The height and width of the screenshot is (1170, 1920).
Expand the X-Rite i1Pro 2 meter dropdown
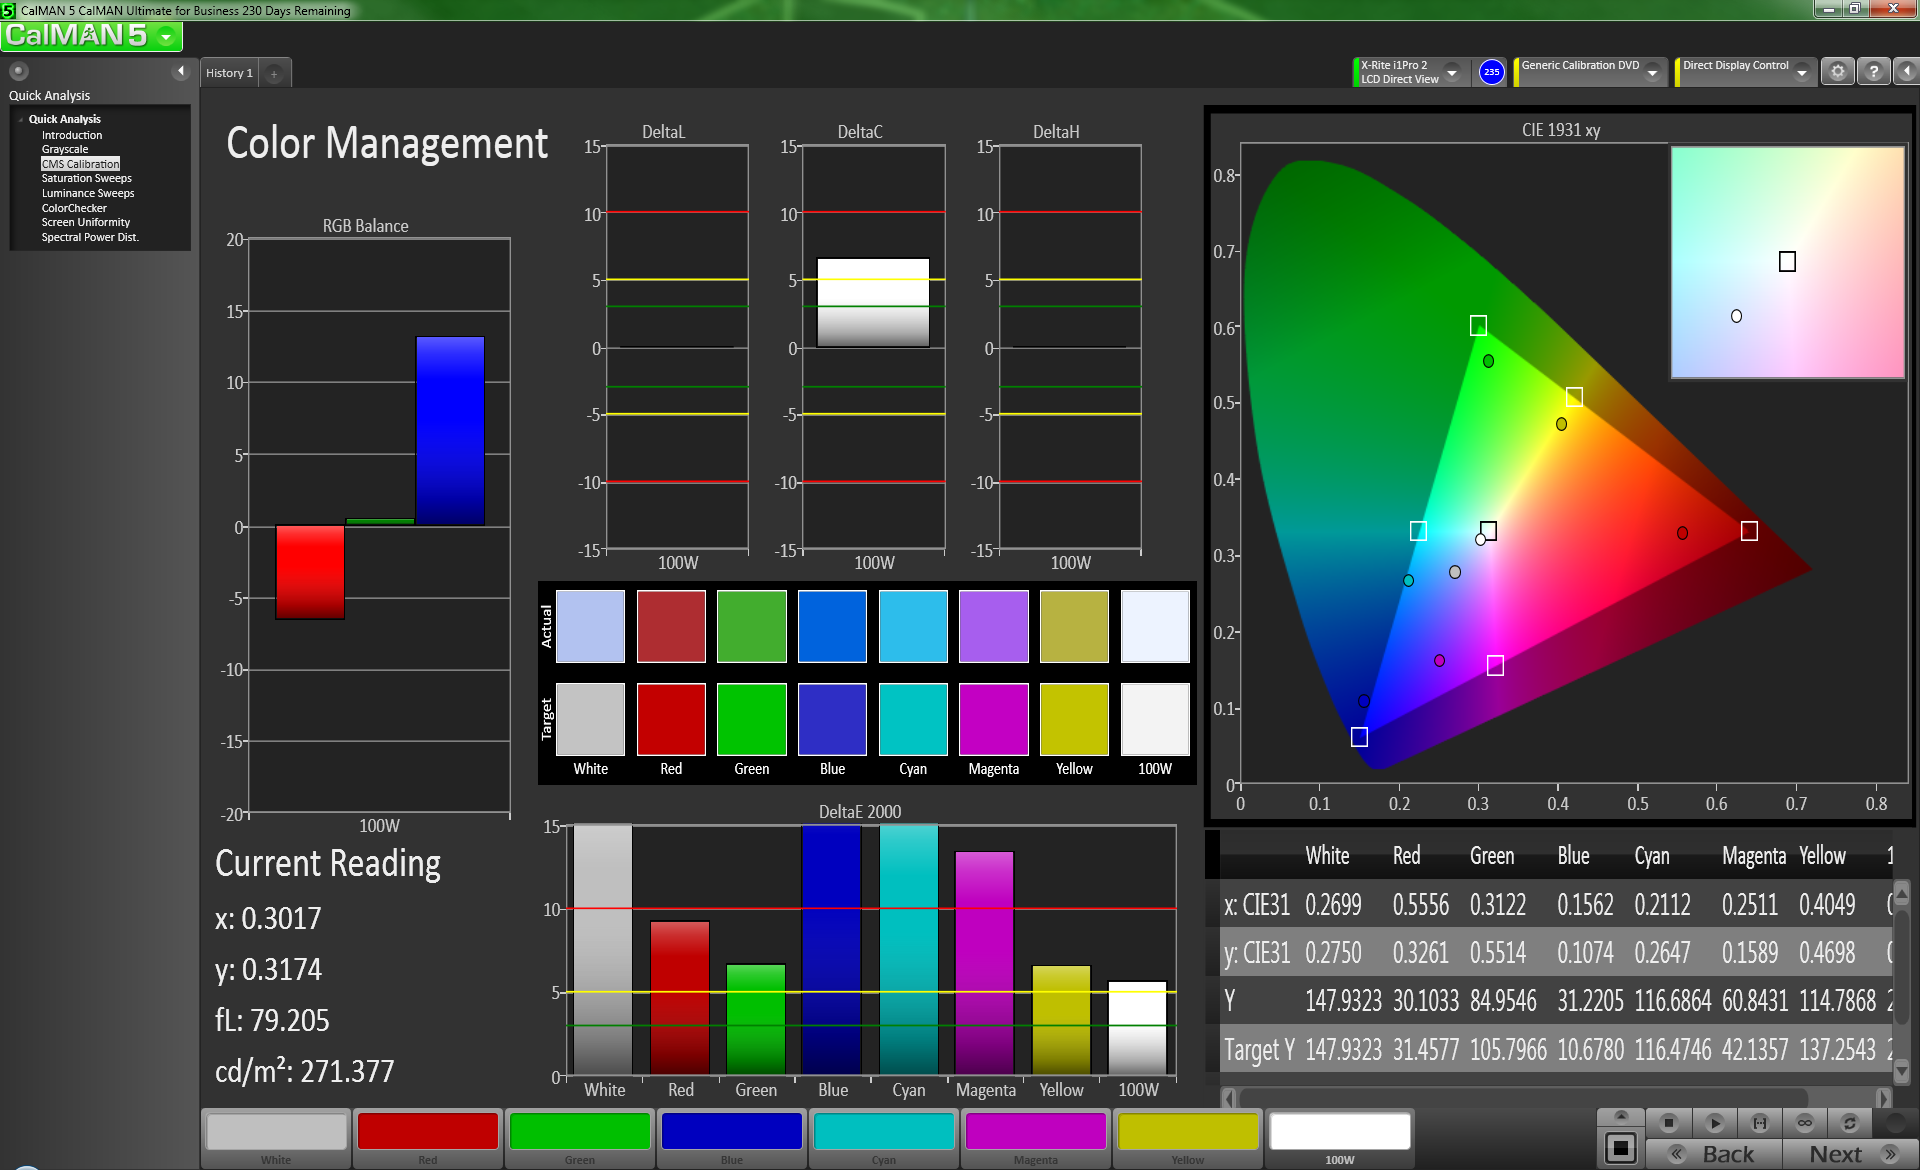pos(1452,72)
